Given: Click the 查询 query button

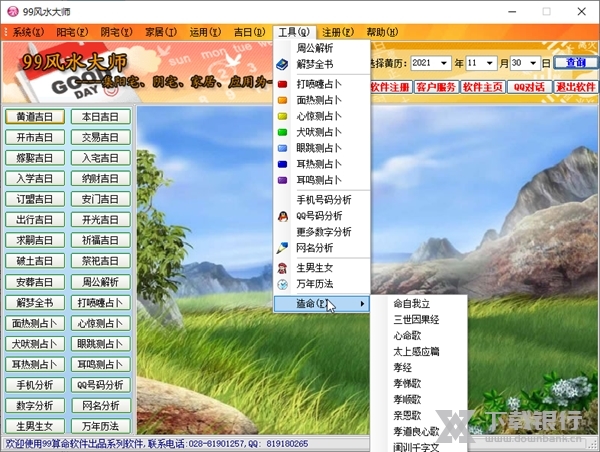Looking at the screenshot, I should tap(576, 62).
